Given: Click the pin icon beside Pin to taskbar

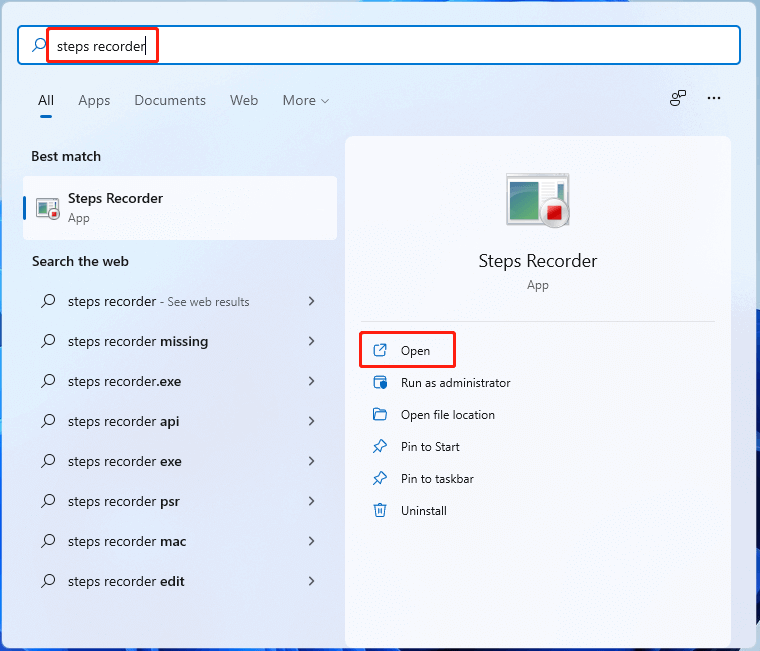Looking at the screenshot, I should tap(380, 478).
